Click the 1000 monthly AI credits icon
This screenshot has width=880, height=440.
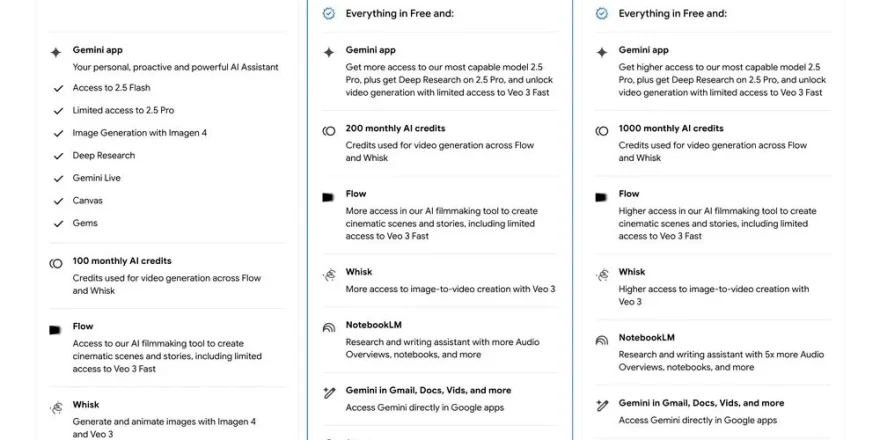click(601, 130)
